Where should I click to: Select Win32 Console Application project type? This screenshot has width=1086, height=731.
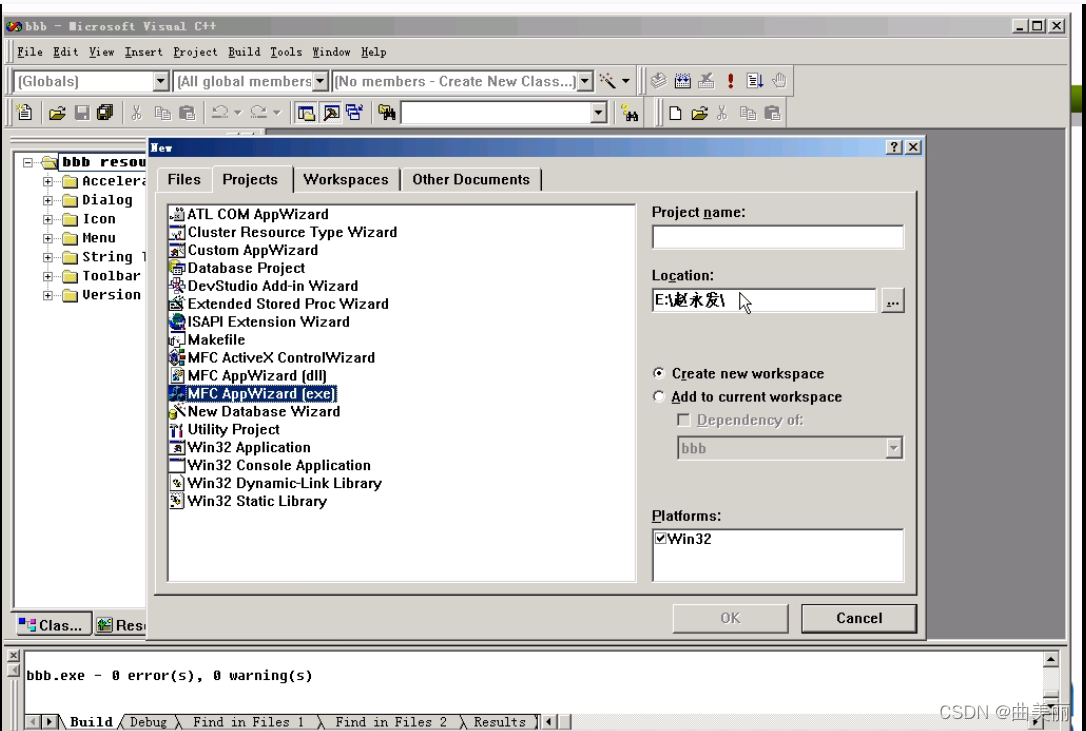(x=279, y=465)
